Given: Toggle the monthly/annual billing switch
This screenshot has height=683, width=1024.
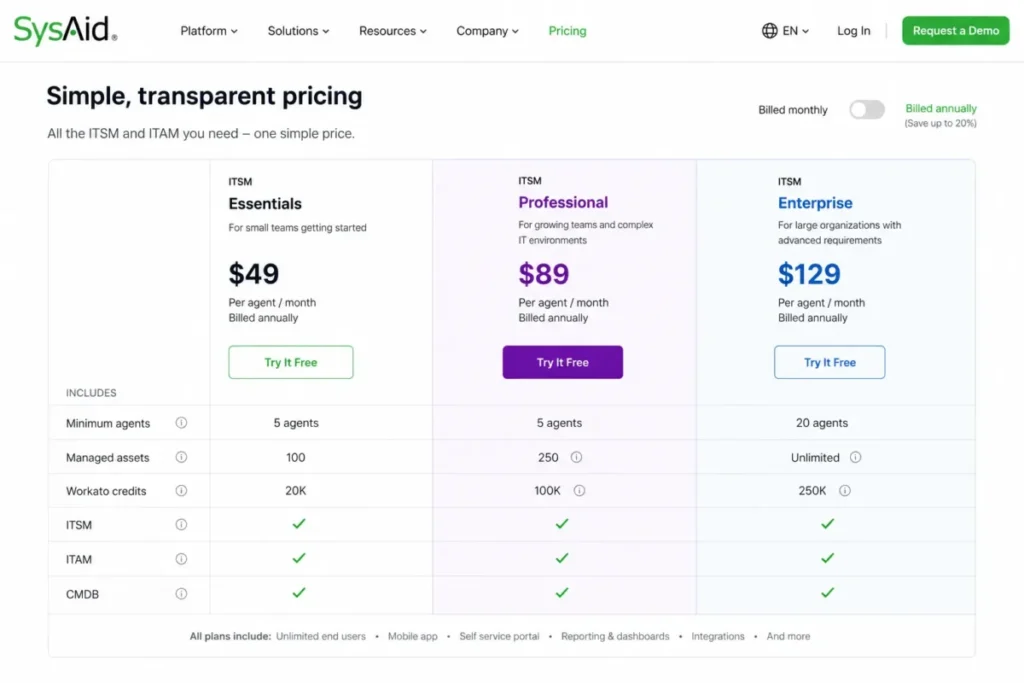Looking at the screenshot, I should (x=867, y=110).
